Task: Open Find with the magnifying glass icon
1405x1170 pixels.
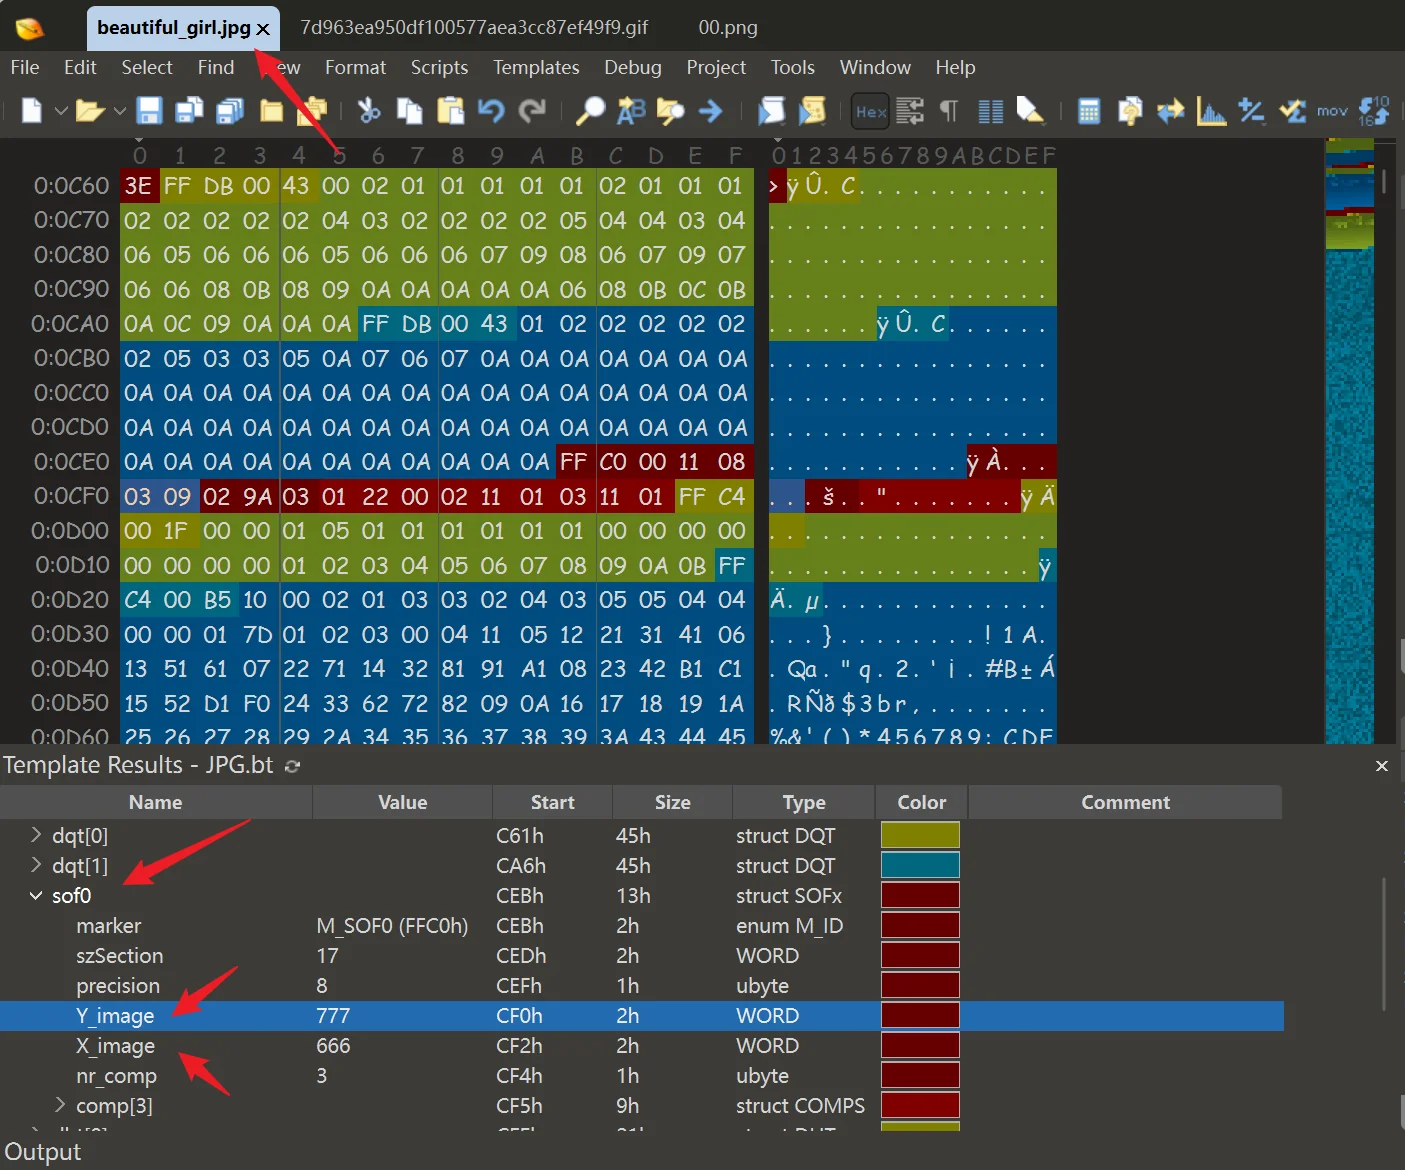Action: pyautogui.click(x=590, y=110)
